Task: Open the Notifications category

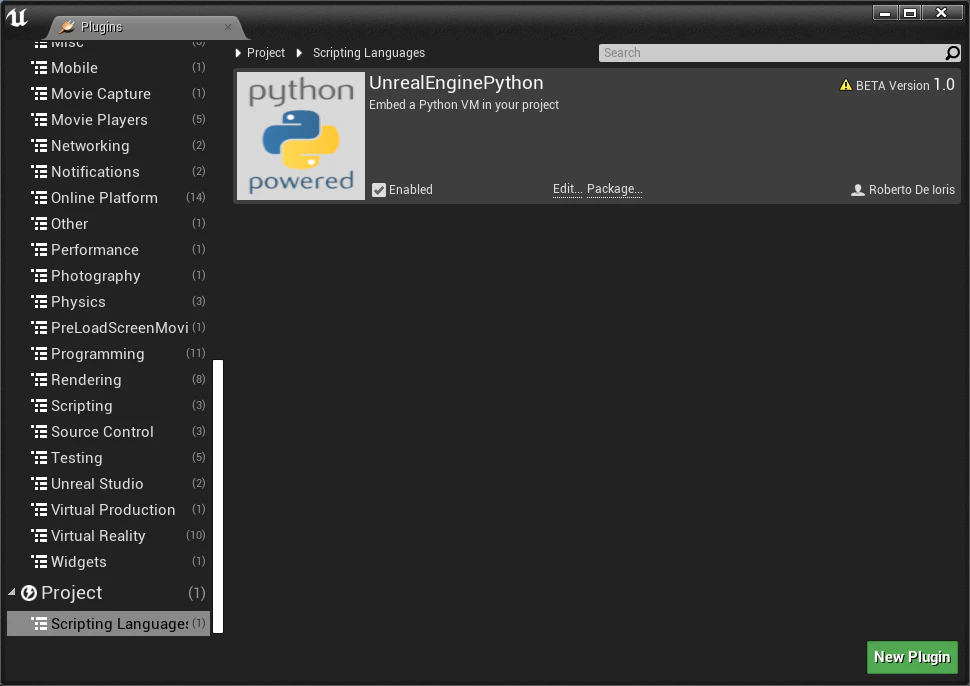Action: [x=108, y=172]
